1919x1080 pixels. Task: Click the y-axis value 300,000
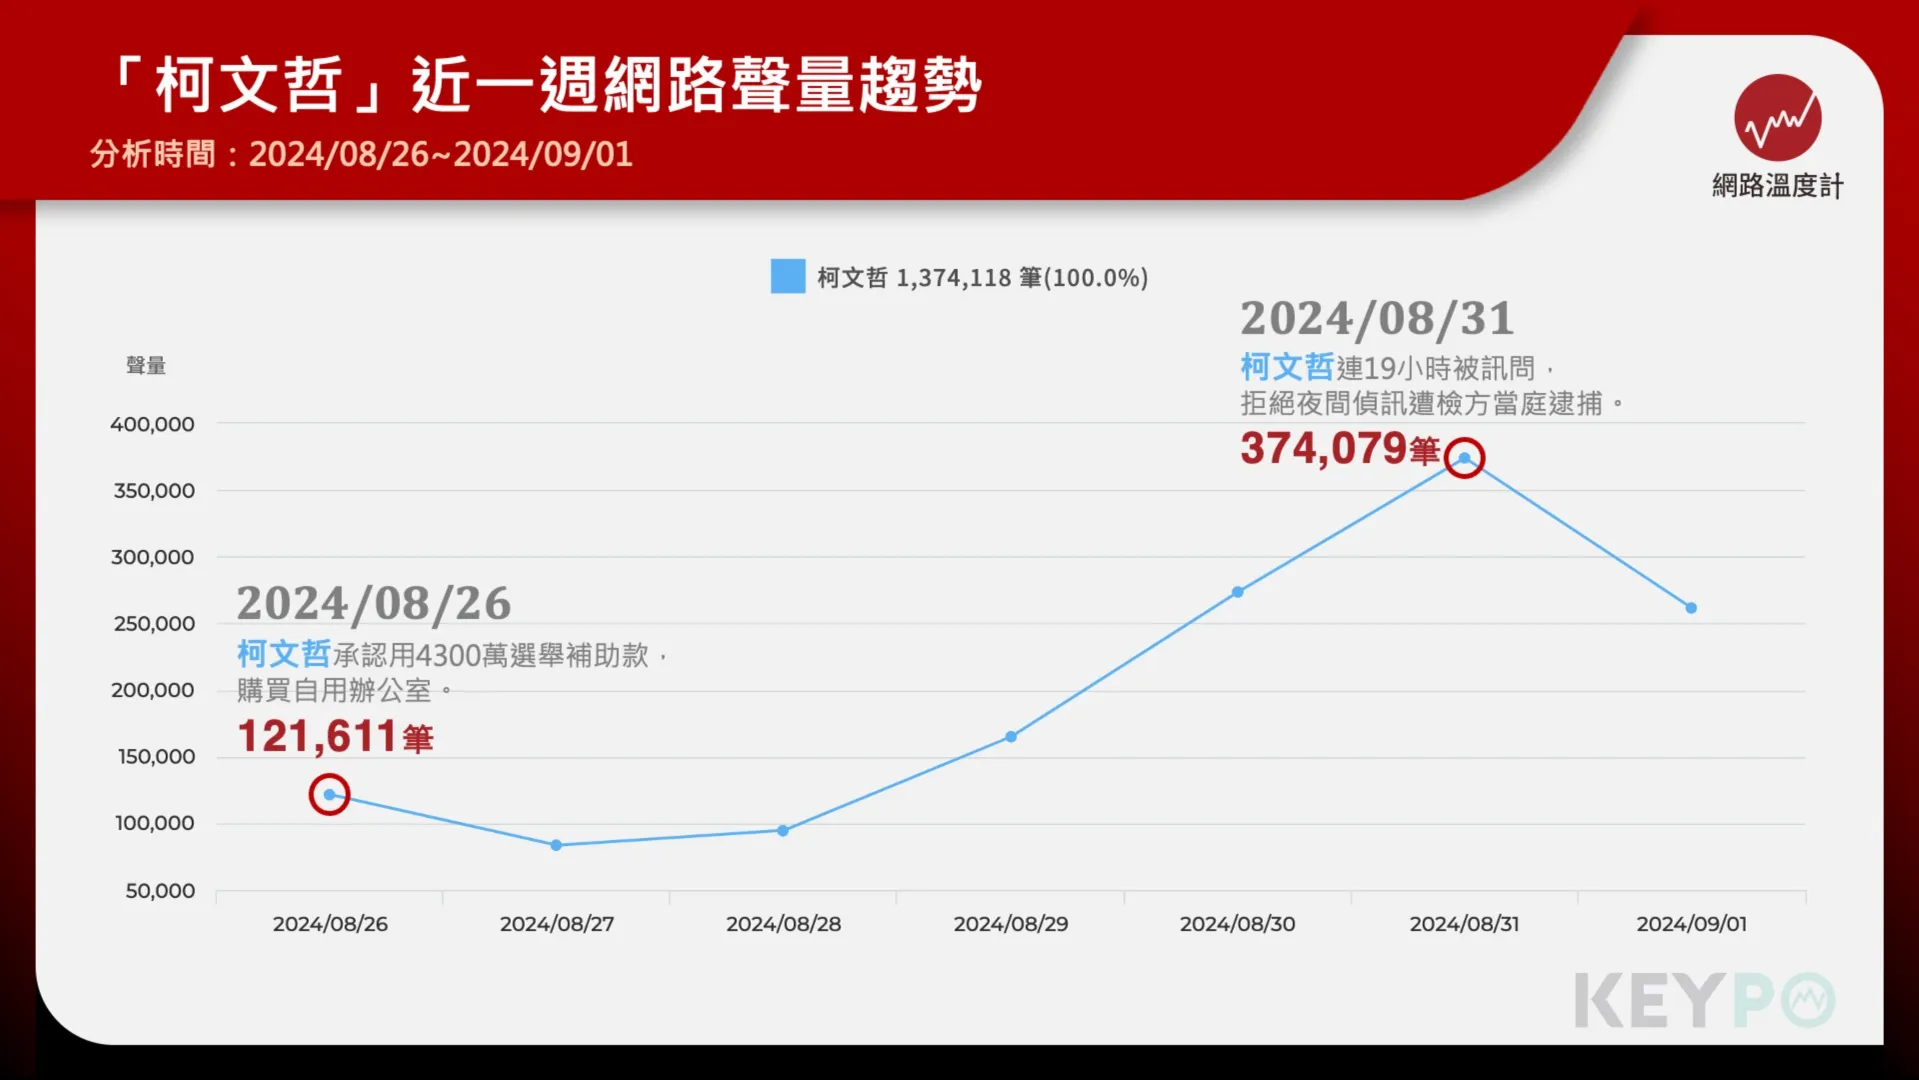click(x=152, y=557)
